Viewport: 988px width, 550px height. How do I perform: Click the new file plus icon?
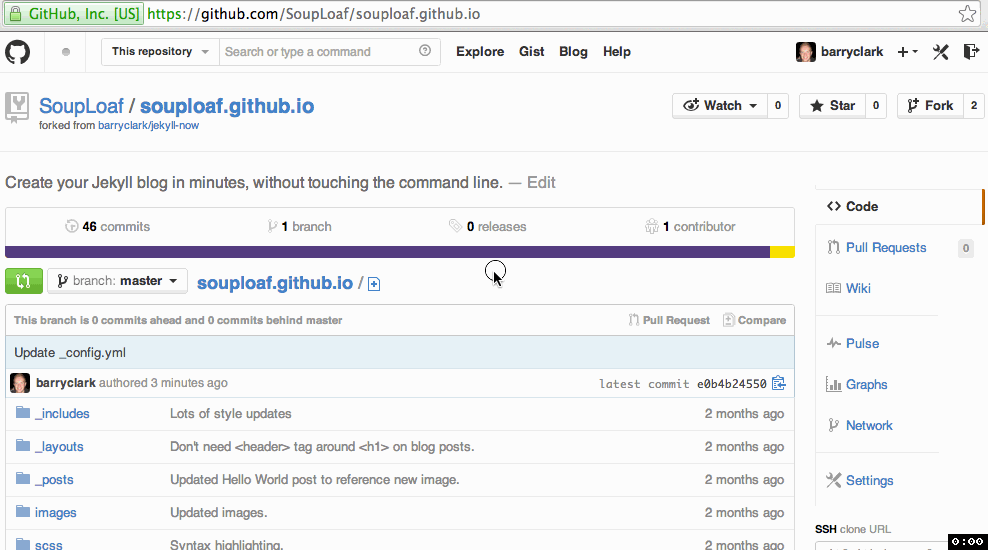[374, 284]
